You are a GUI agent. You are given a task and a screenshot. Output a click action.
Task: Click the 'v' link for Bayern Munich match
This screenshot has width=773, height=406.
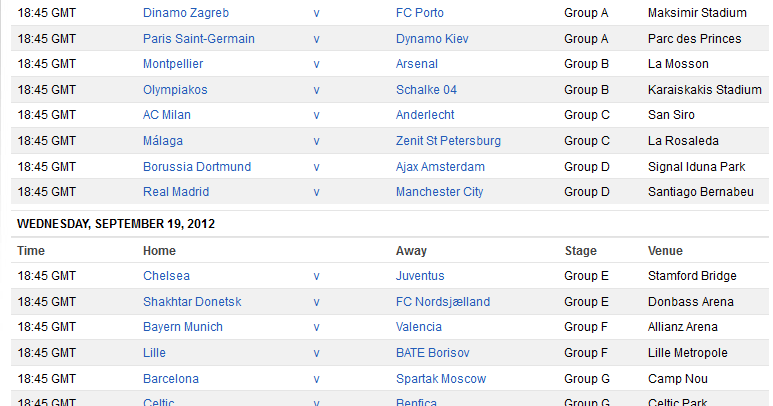tap(316, 327)
